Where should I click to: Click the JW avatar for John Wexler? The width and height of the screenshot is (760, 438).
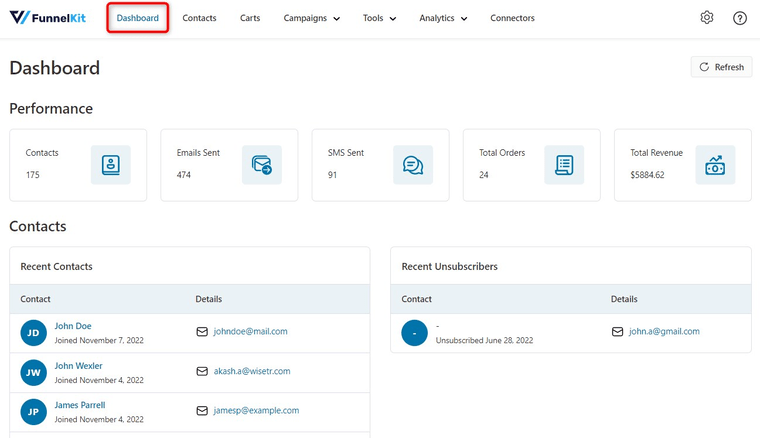point(33,373)
